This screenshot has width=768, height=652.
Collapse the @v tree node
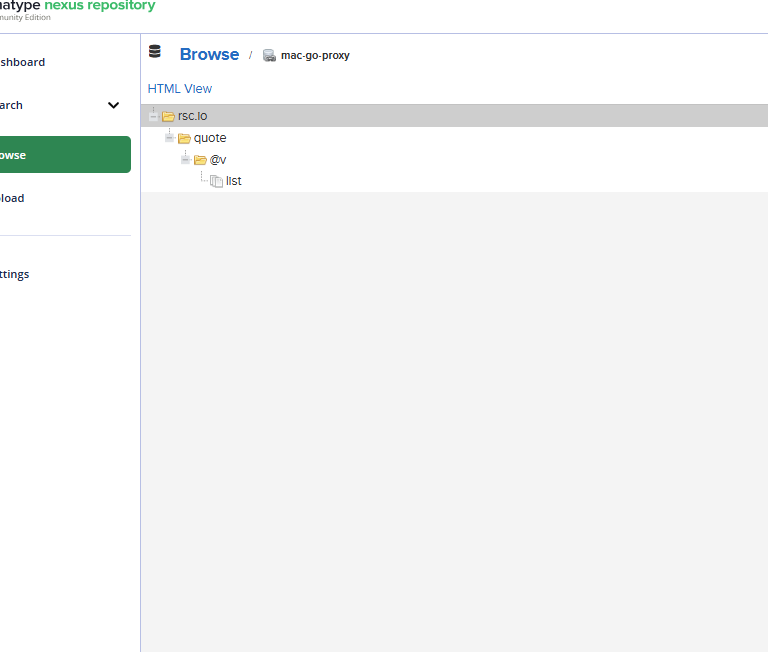[185, 160]
